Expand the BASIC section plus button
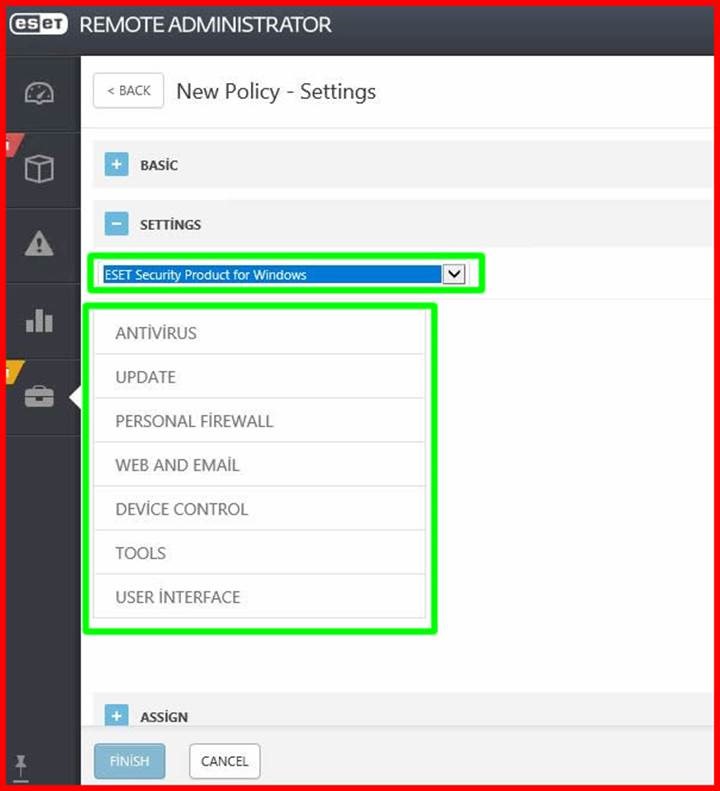 coord(117,164)
